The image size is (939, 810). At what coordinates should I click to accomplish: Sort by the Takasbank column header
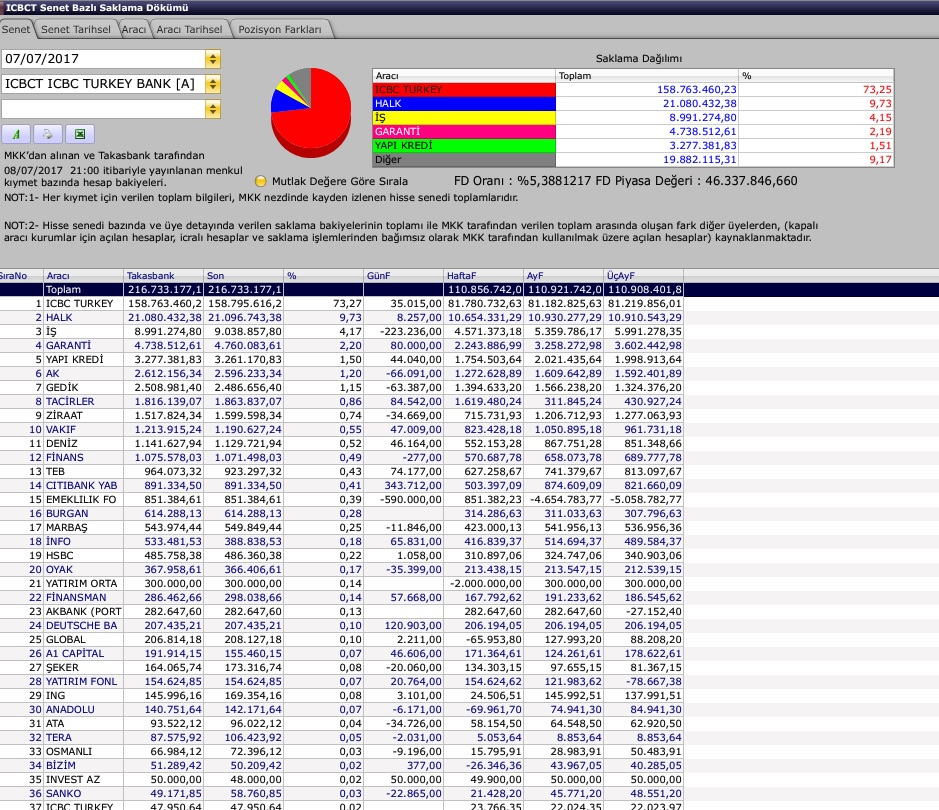point(163,275)
